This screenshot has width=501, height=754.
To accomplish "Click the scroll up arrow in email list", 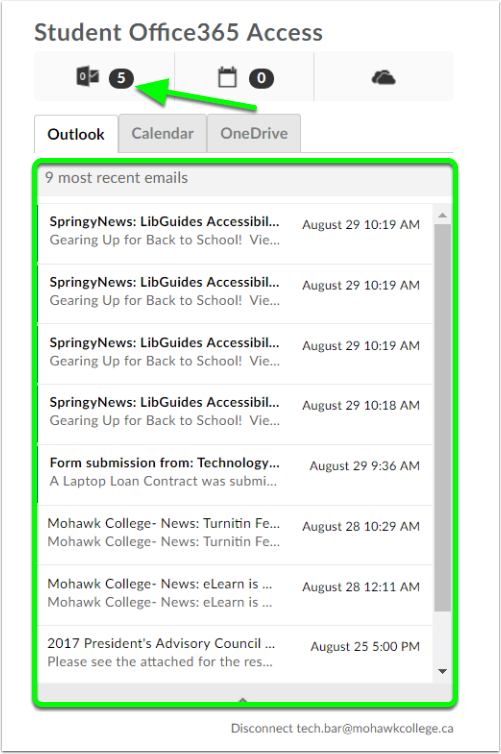I will pyautogui.click(x=442, y=215).
